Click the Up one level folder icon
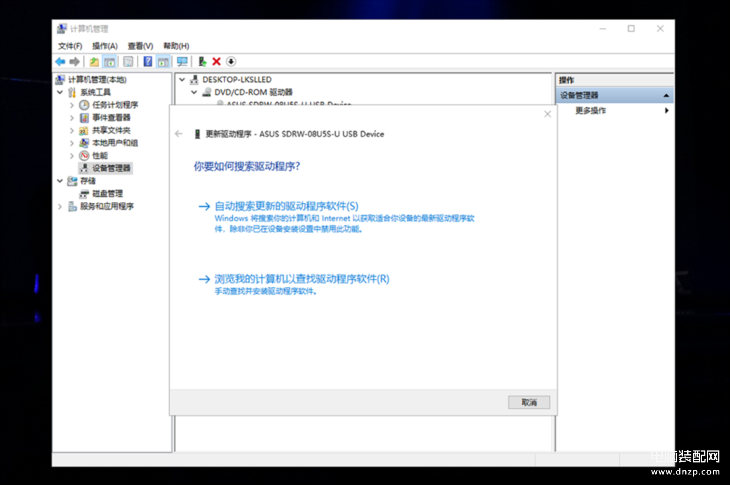 (94, 61)
